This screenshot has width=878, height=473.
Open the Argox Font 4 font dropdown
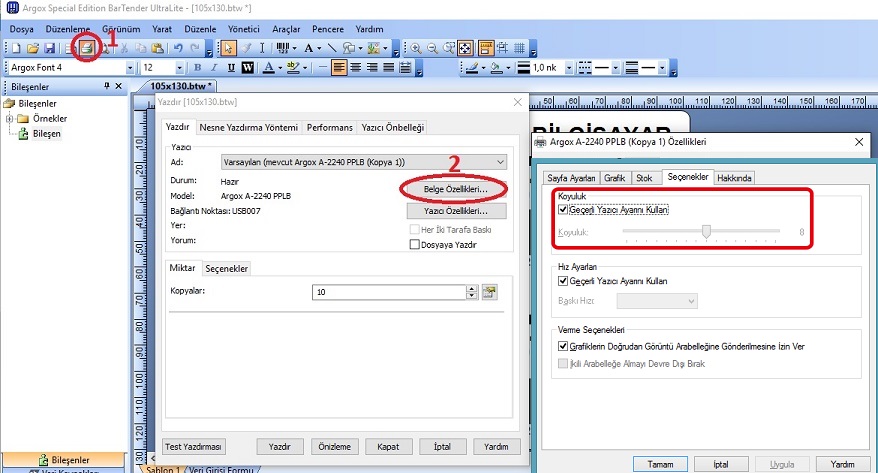pyautogui.click(x=130, y=68)
